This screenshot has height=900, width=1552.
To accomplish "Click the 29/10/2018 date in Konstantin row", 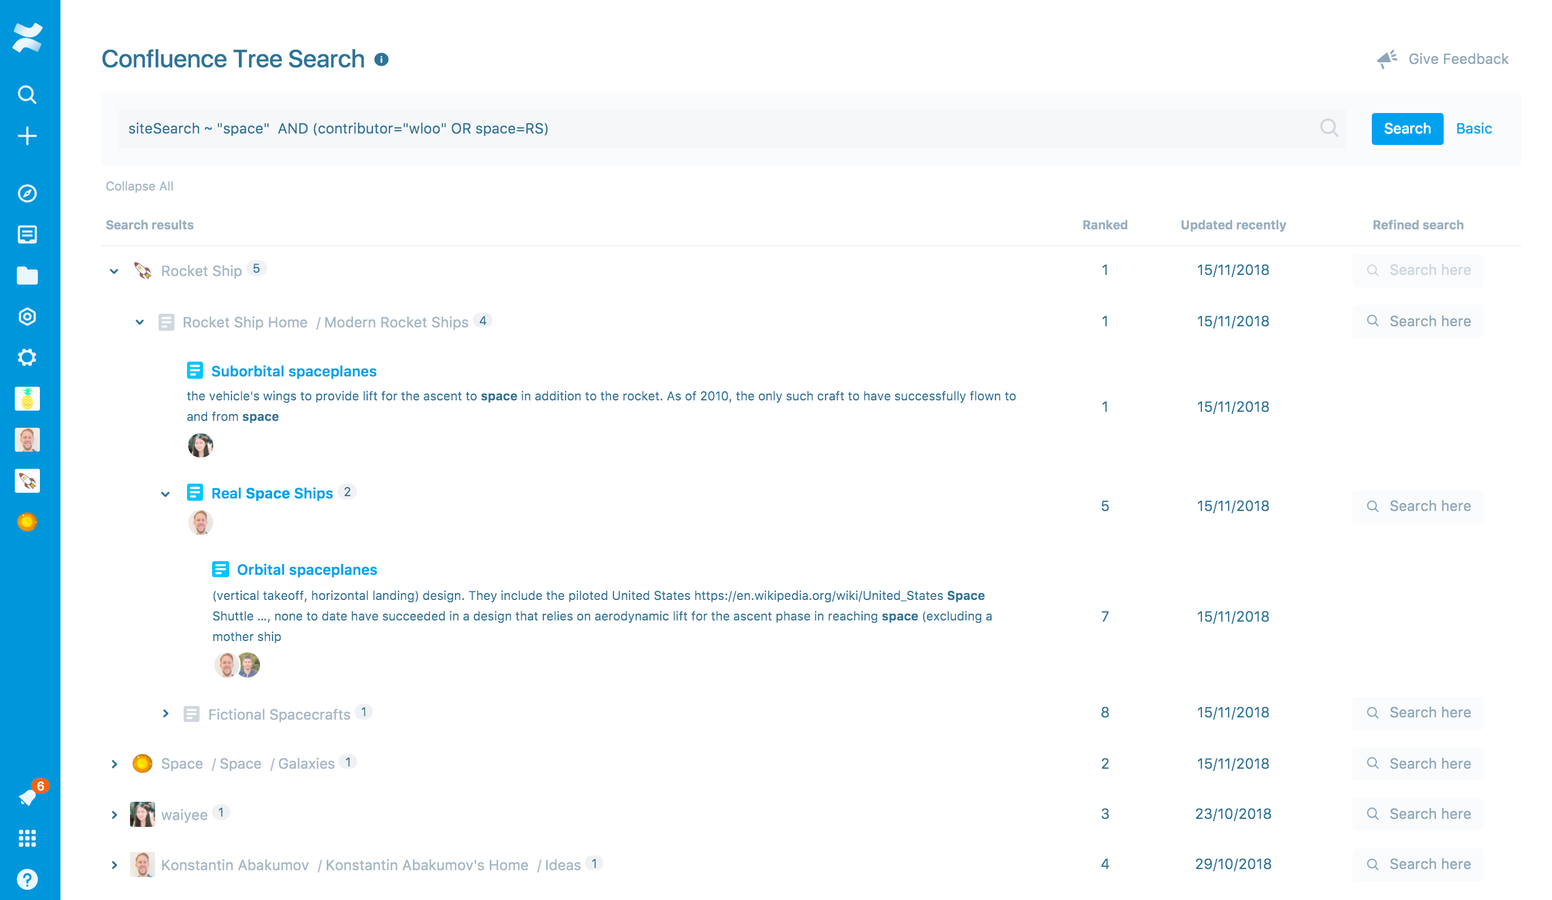I will point(1233,864).
